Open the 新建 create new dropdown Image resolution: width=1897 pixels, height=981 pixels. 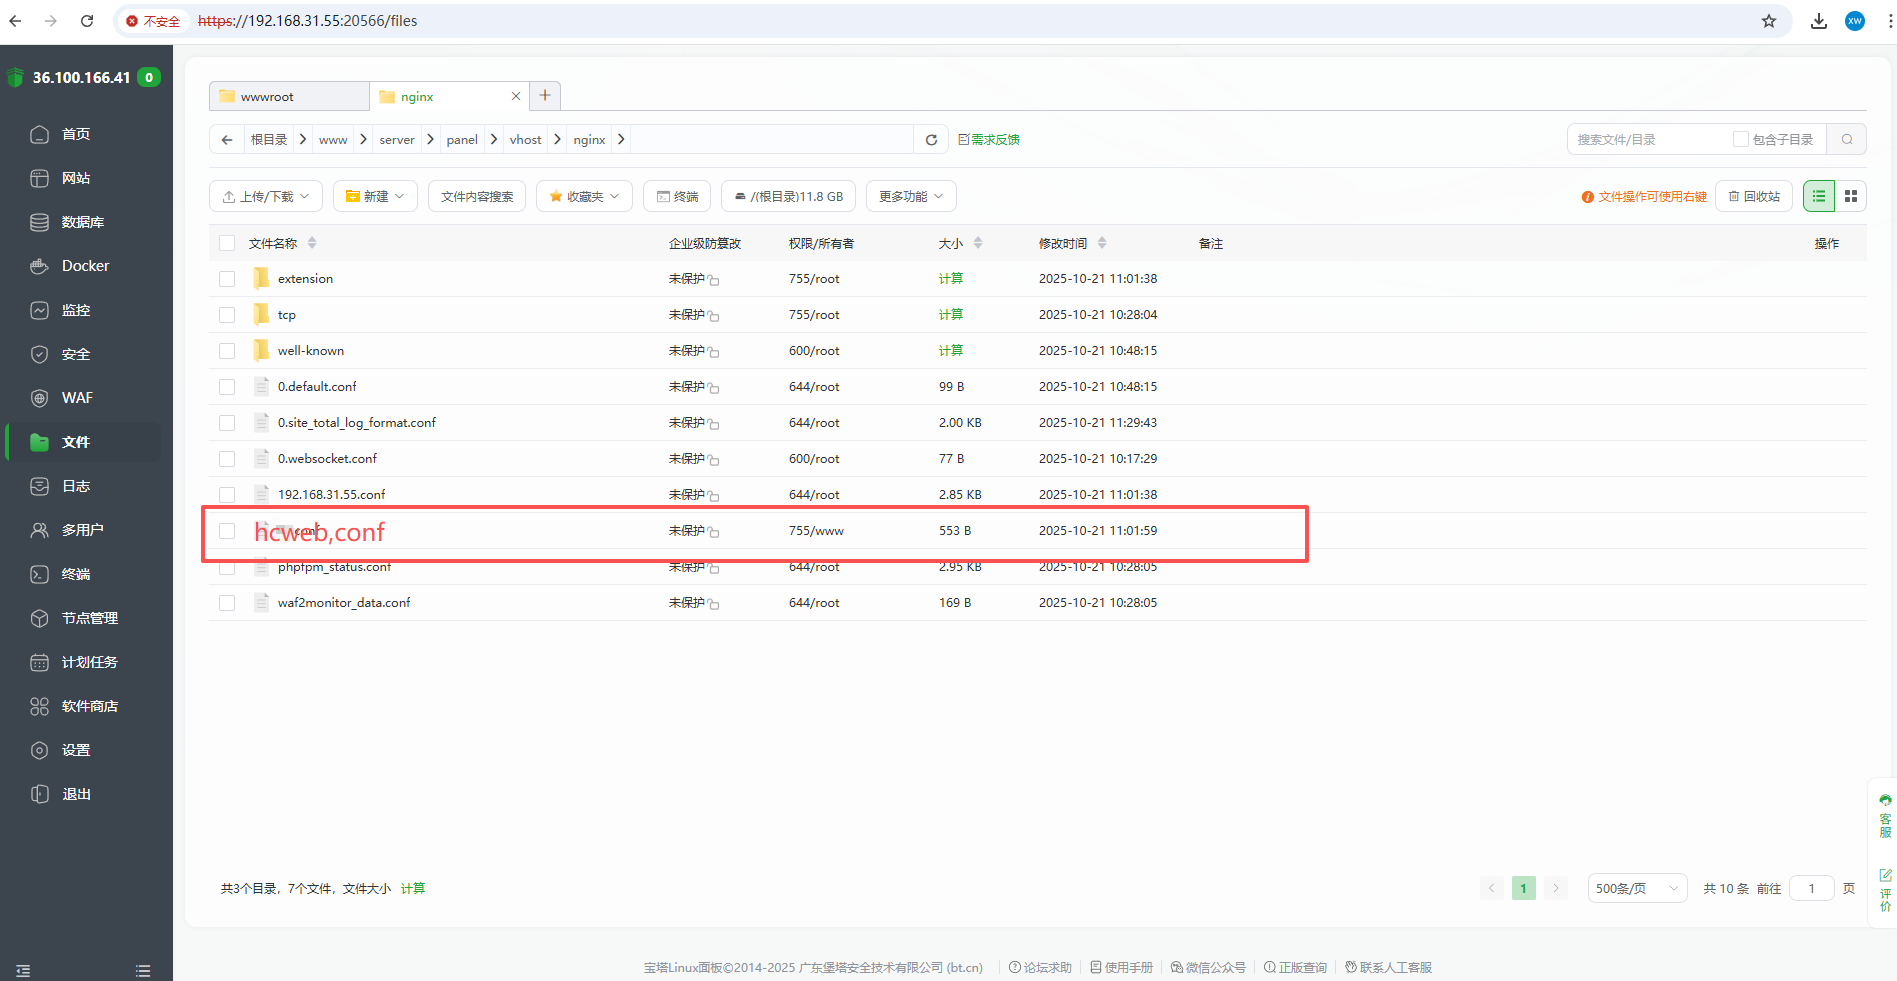(374, 196)
